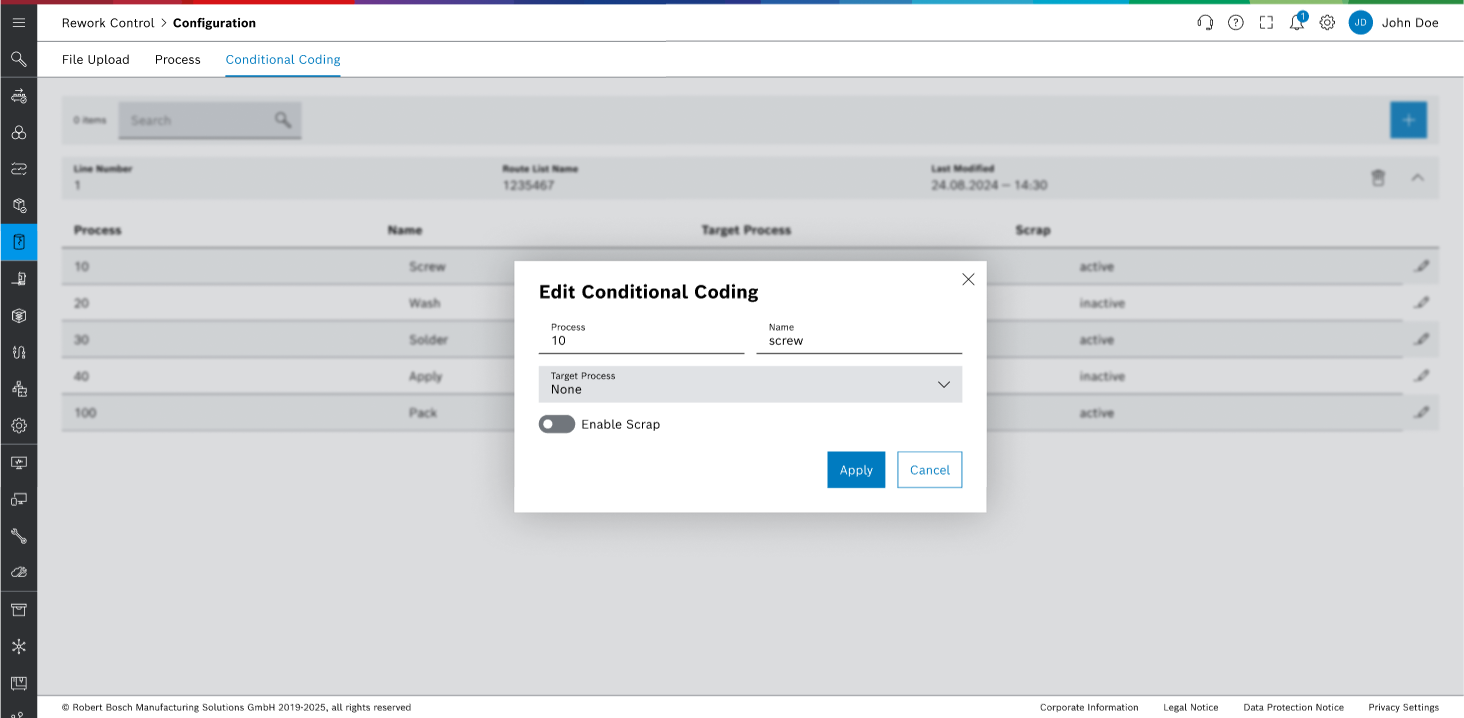
Task: Open the help question-mark icon
Action: [1235, 22]
